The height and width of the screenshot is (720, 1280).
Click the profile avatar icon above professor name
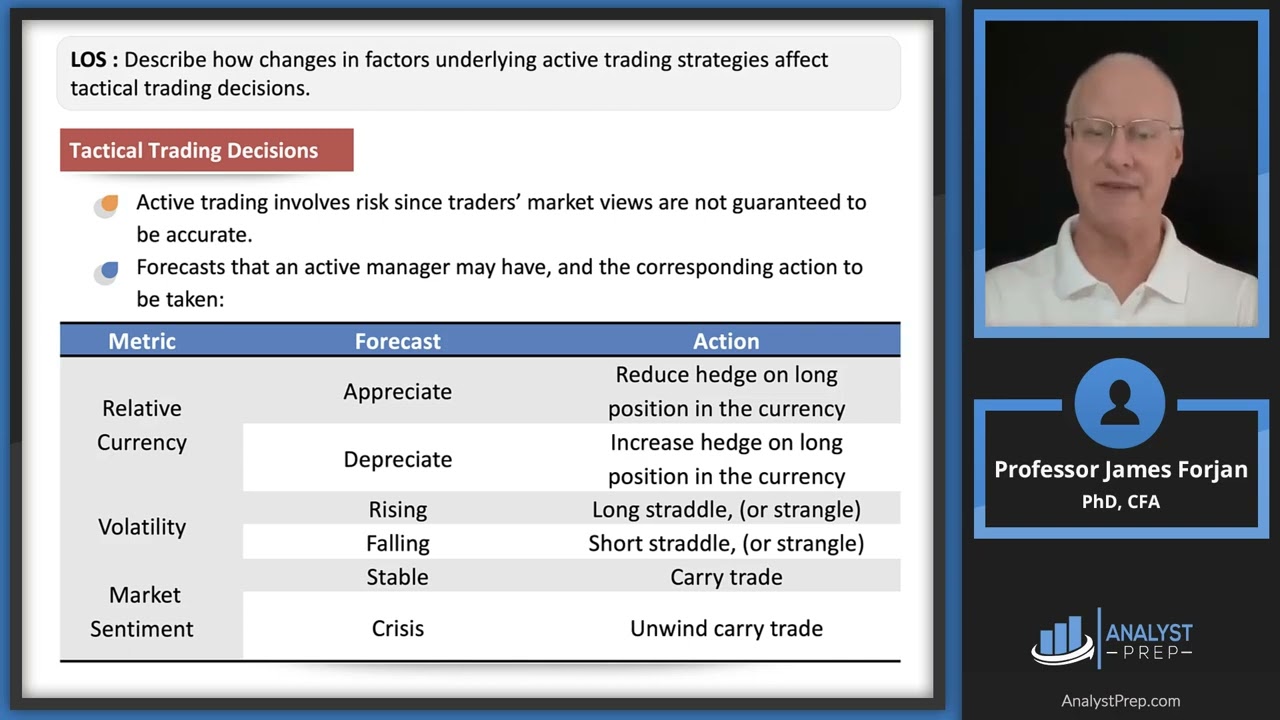pos(1119,403)
